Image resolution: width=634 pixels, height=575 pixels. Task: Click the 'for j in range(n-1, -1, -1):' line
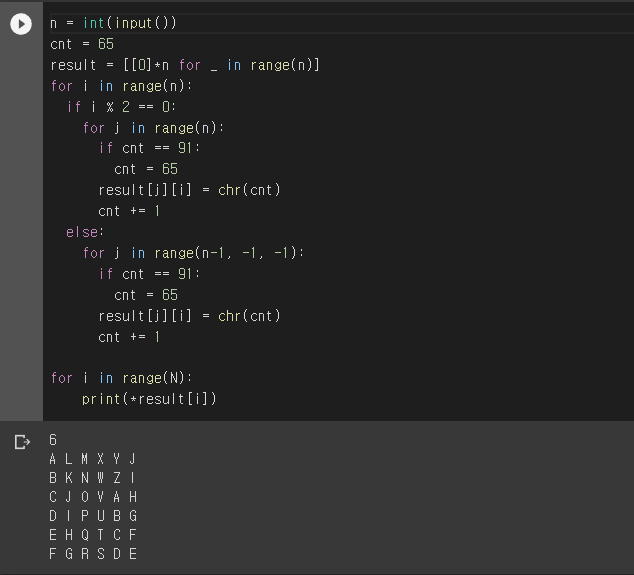click(193, 254)
